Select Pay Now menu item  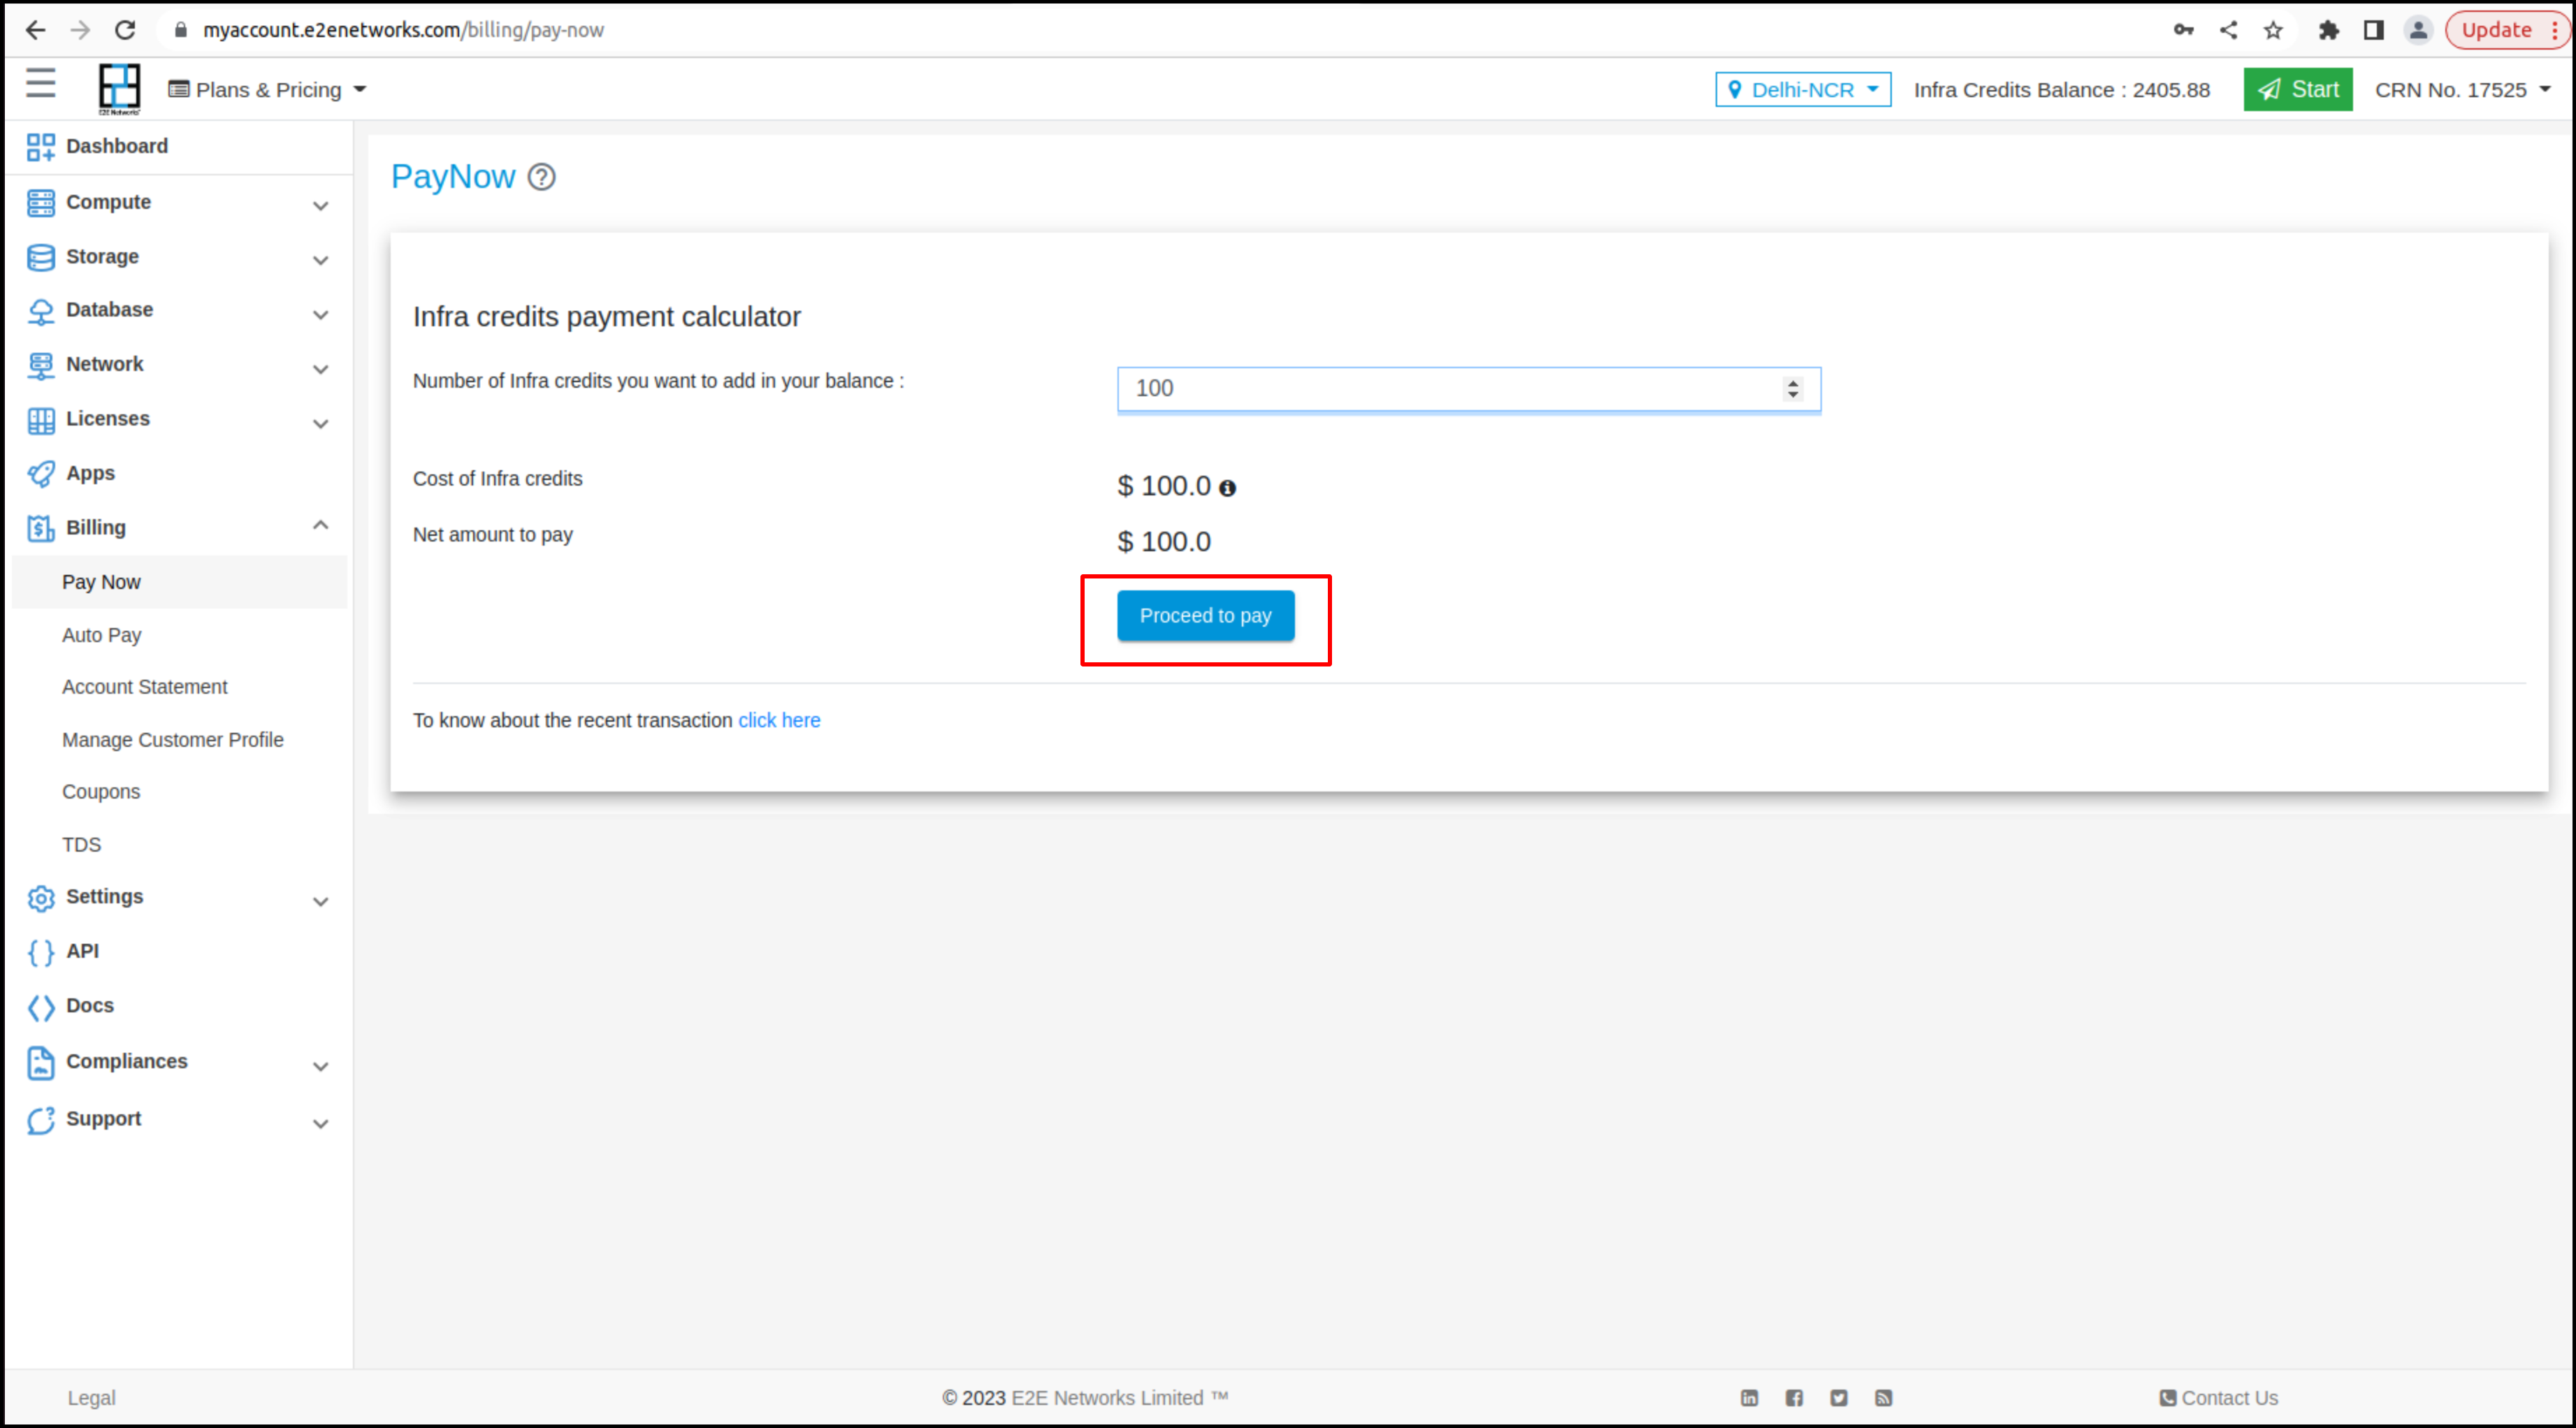pyautogui.click(x=100, y=581)
